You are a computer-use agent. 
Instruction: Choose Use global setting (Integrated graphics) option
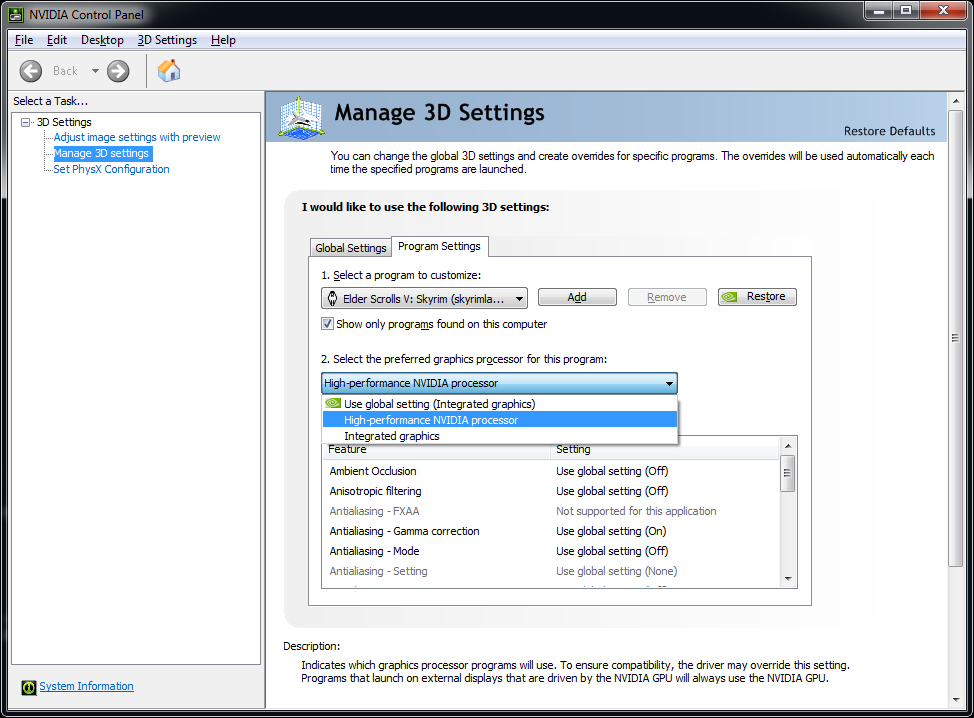[499, 404]
